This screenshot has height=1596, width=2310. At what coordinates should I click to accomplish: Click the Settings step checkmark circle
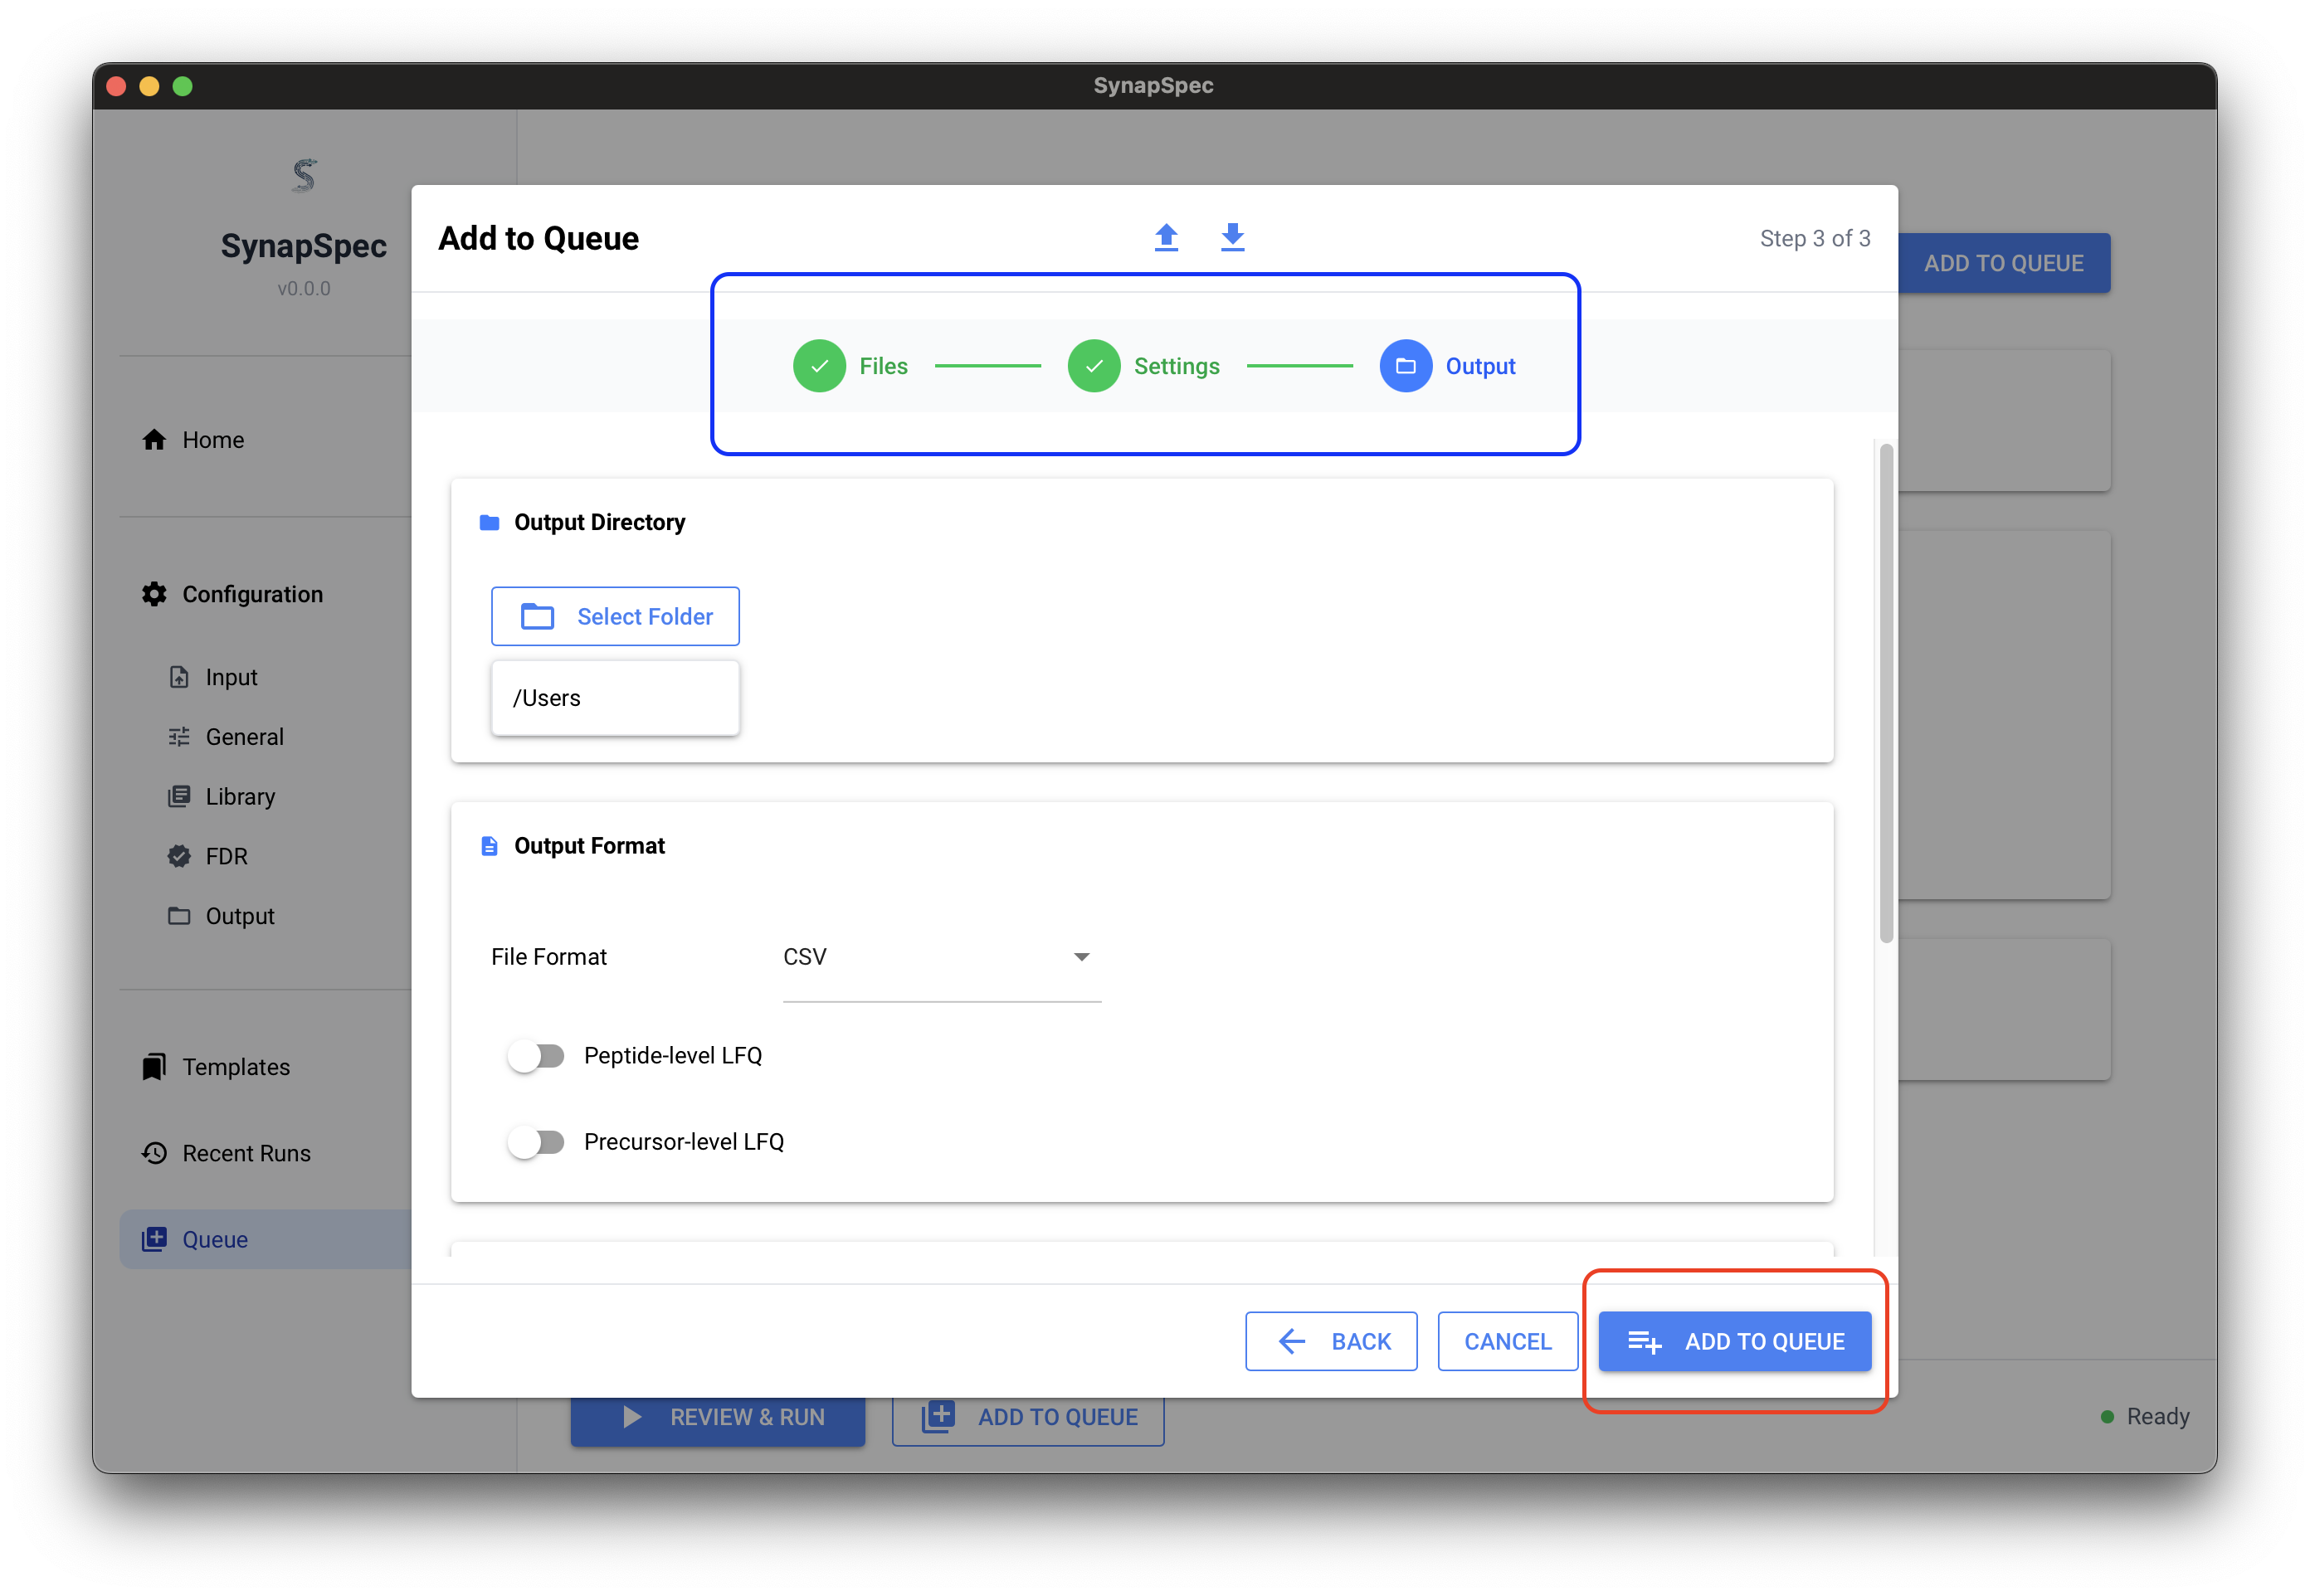tap(1093, 366)
